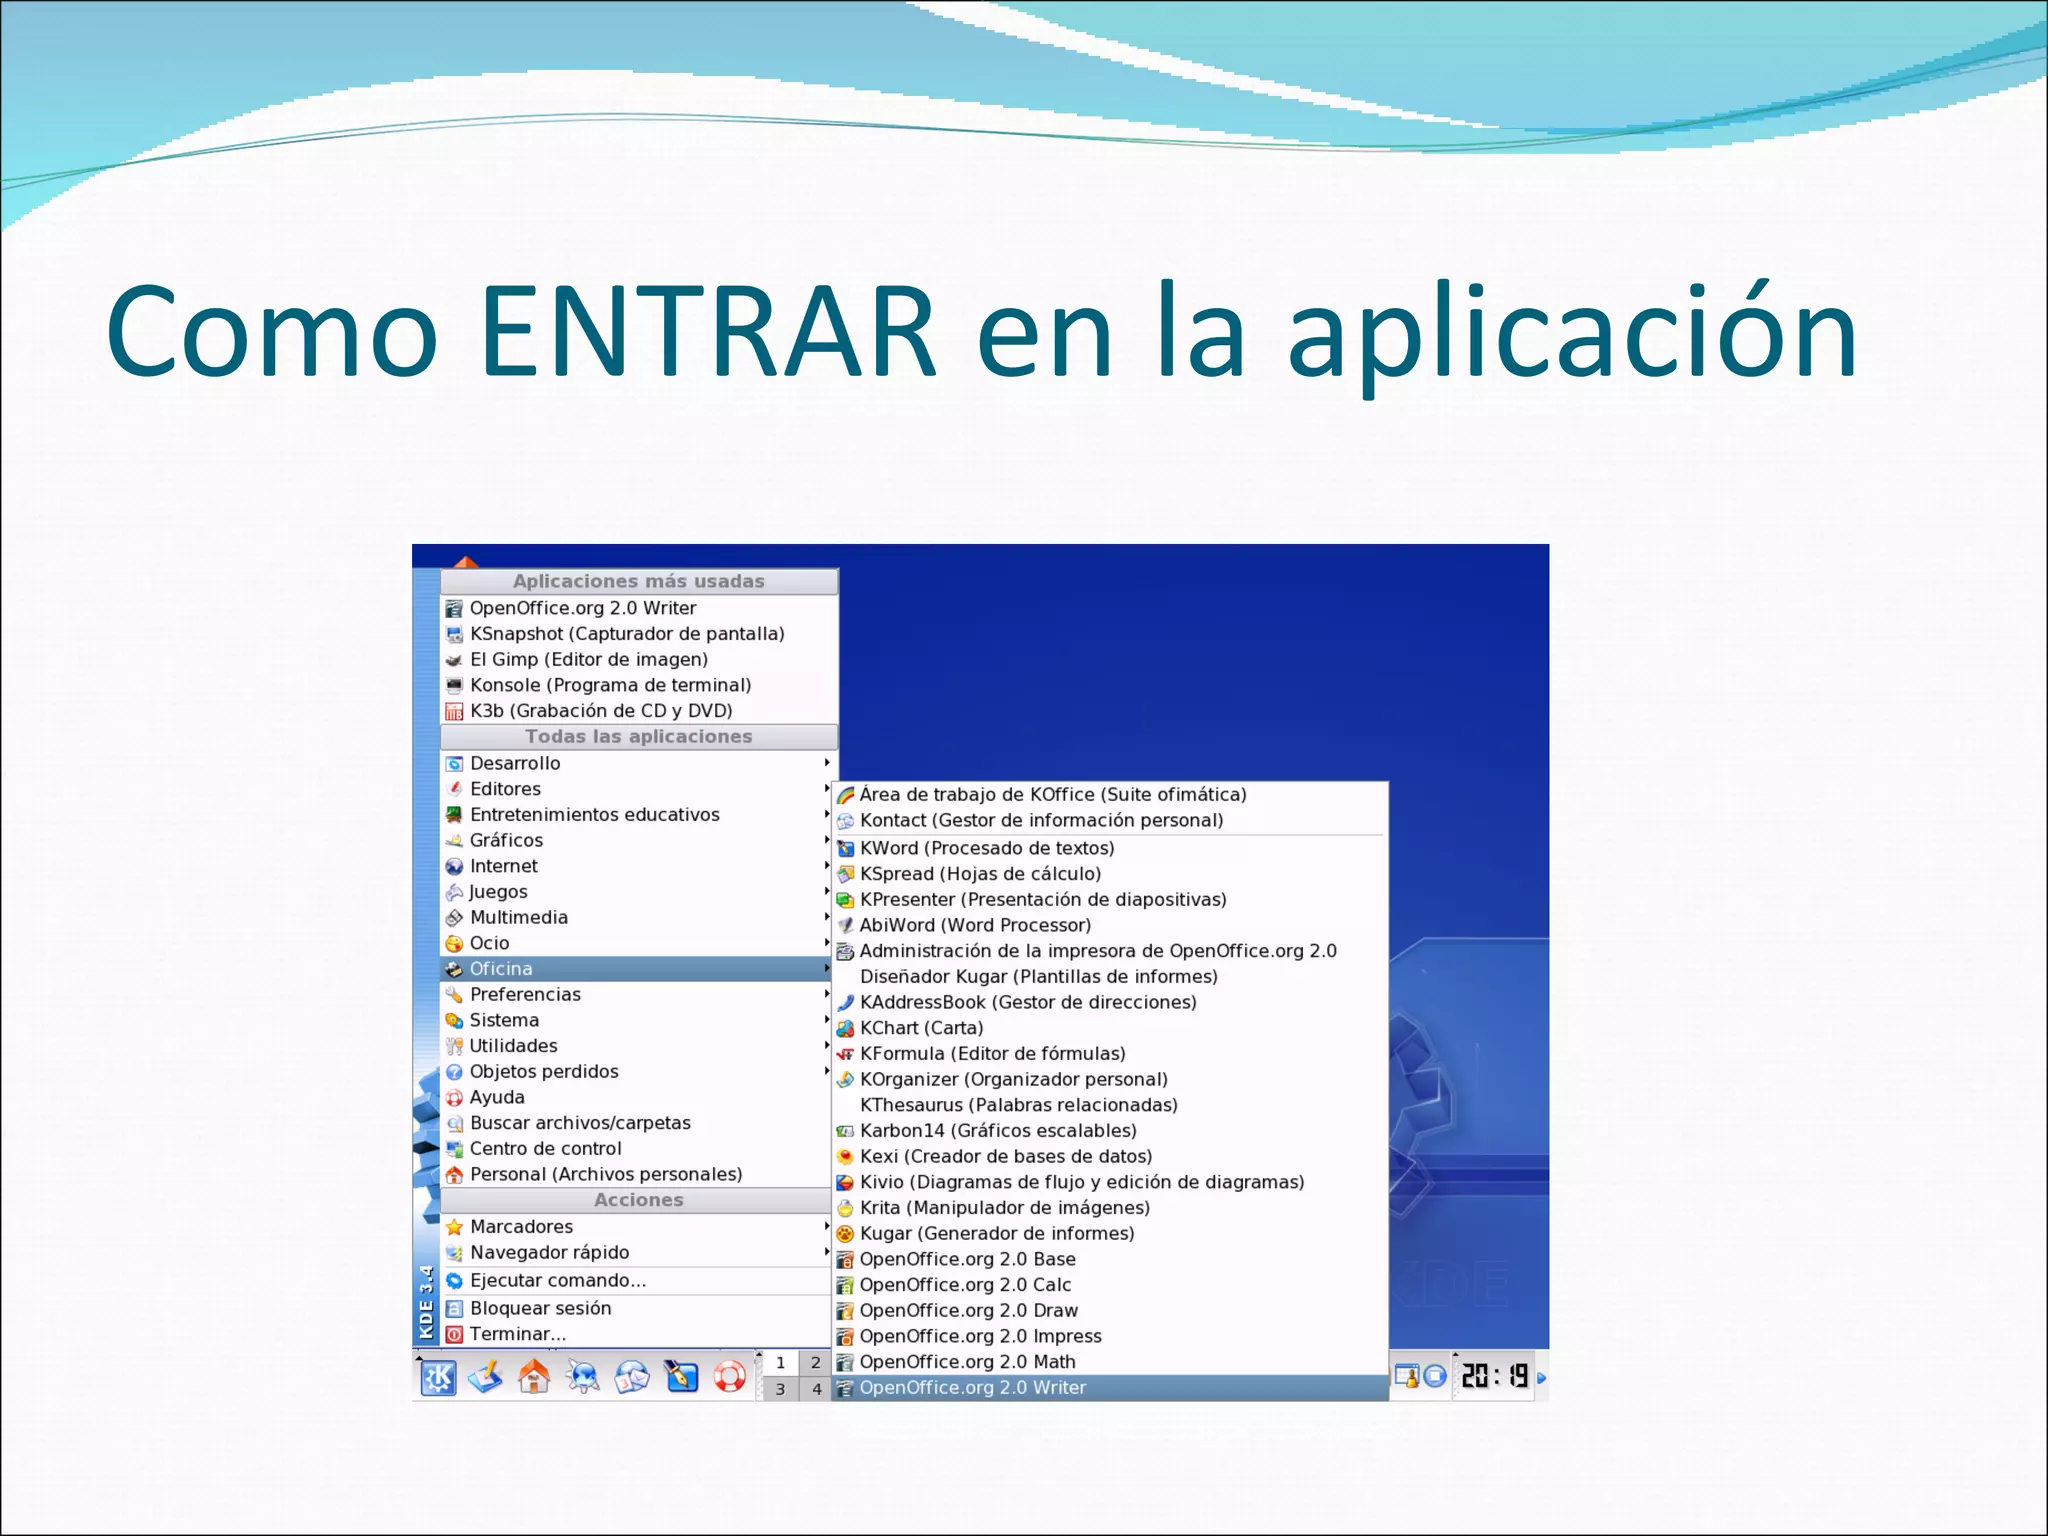Click the KChart icon in submenu
This screenshot has width=2048, height=1536.
(x=846, y=1028)
